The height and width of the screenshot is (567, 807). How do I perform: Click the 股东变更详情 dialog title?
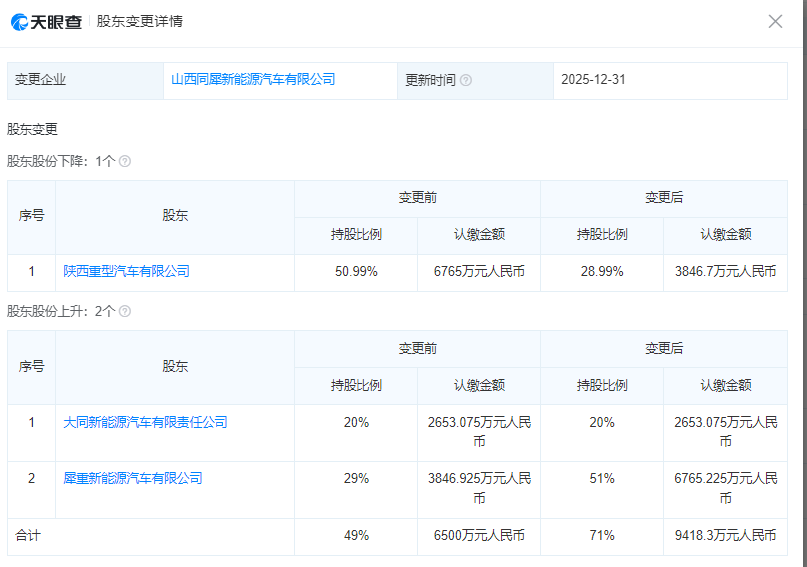tap(140, 21)
